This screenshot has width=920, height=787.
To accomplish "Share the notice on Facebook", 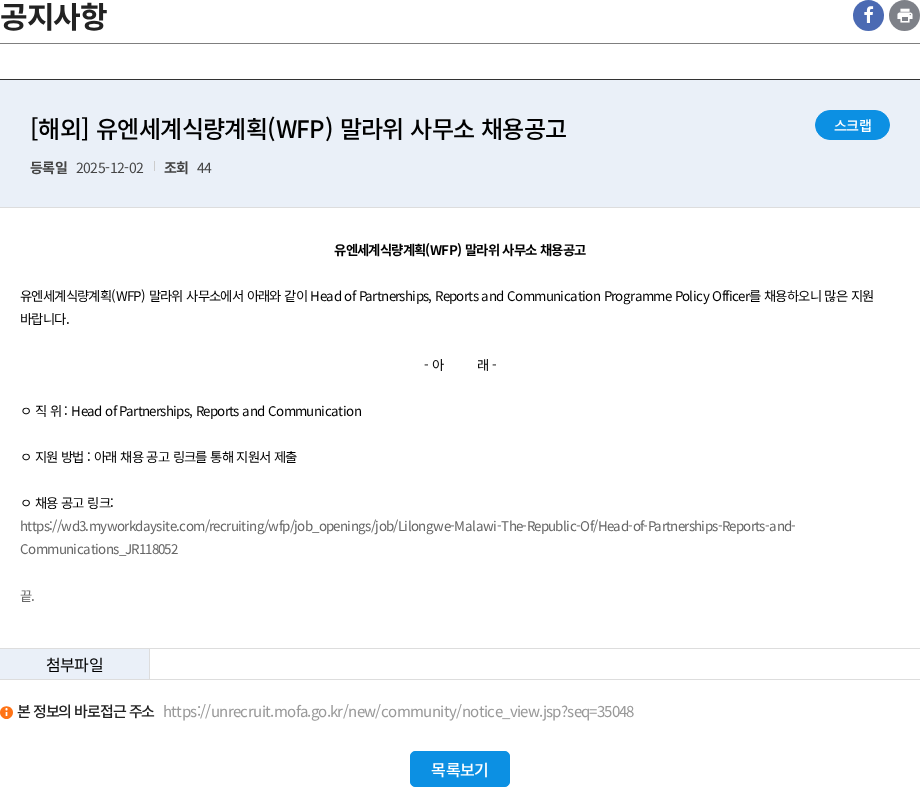I will pos(868,16).
